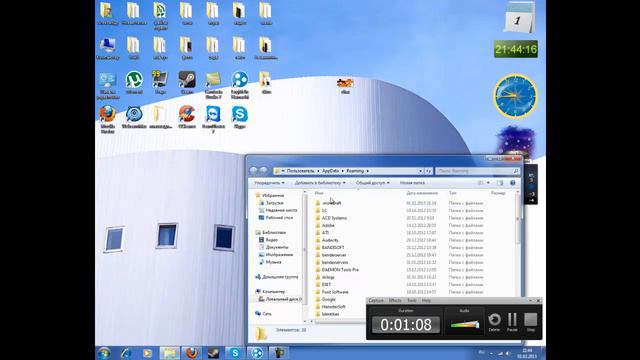Click the Explorer forward navigation button
This screenshot has width=640, height=360.
click(264, 171)
